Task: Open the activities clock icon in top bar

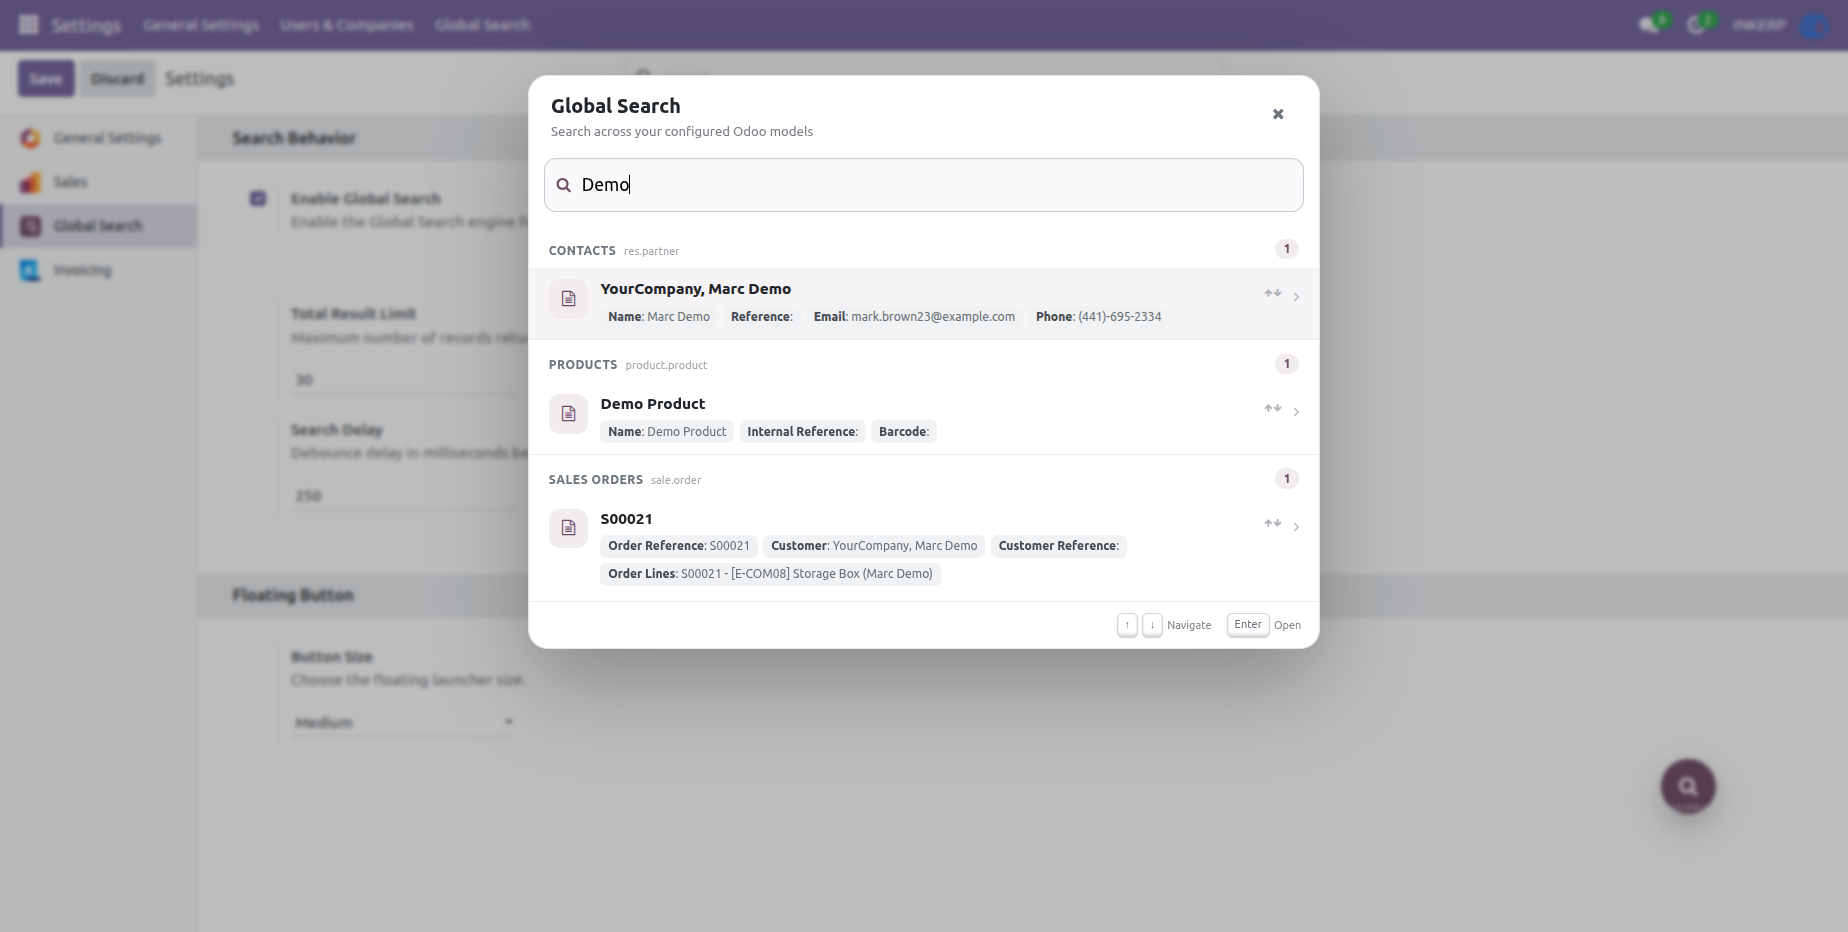Action: click(1697, 25)
